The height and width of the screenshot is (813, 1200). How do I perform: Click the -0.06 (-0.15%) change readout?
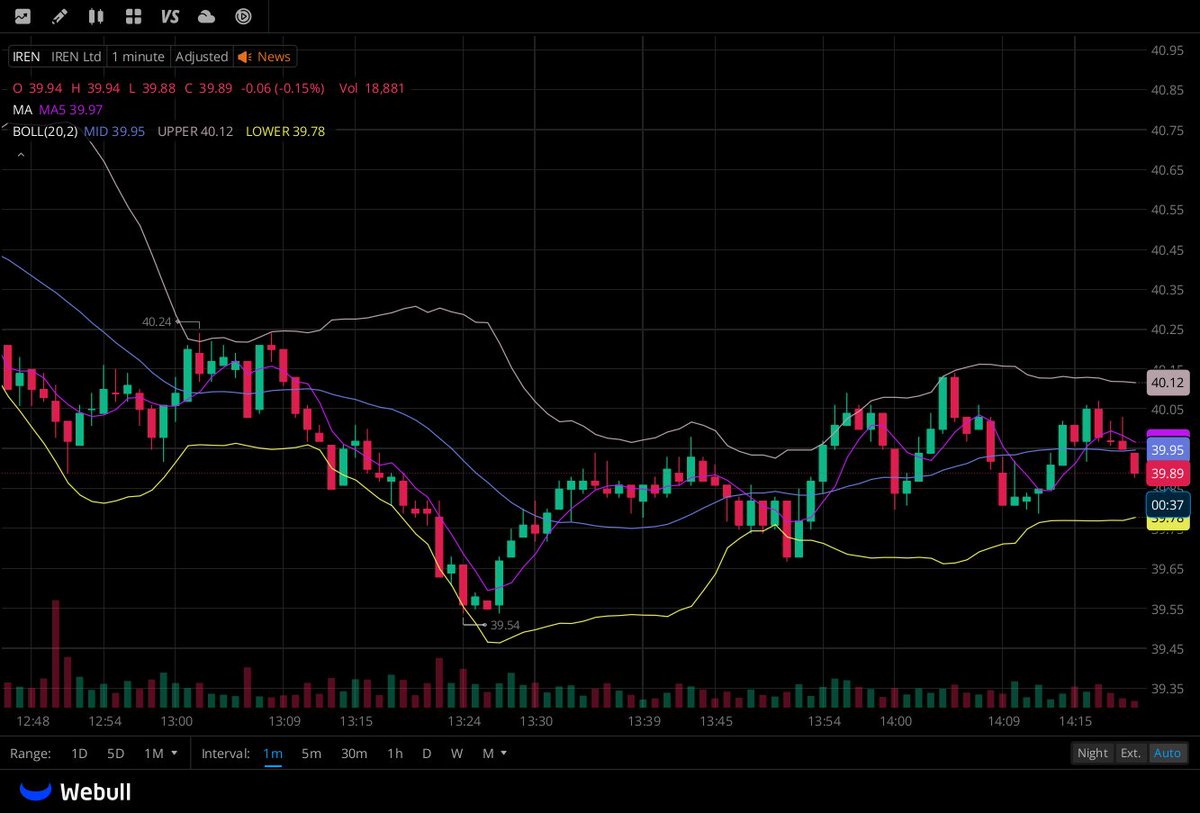(x=285, y=88)
